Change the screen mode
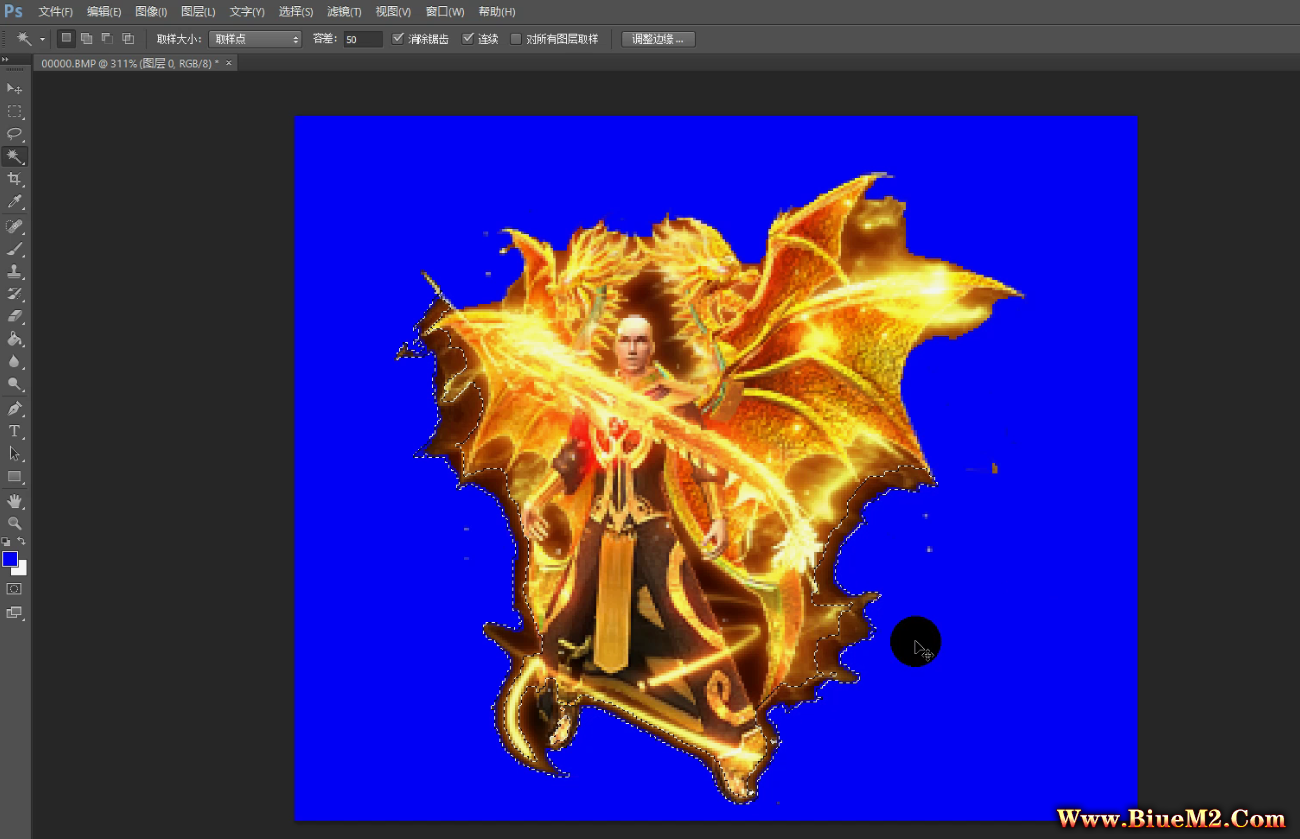 coord(14,613)
